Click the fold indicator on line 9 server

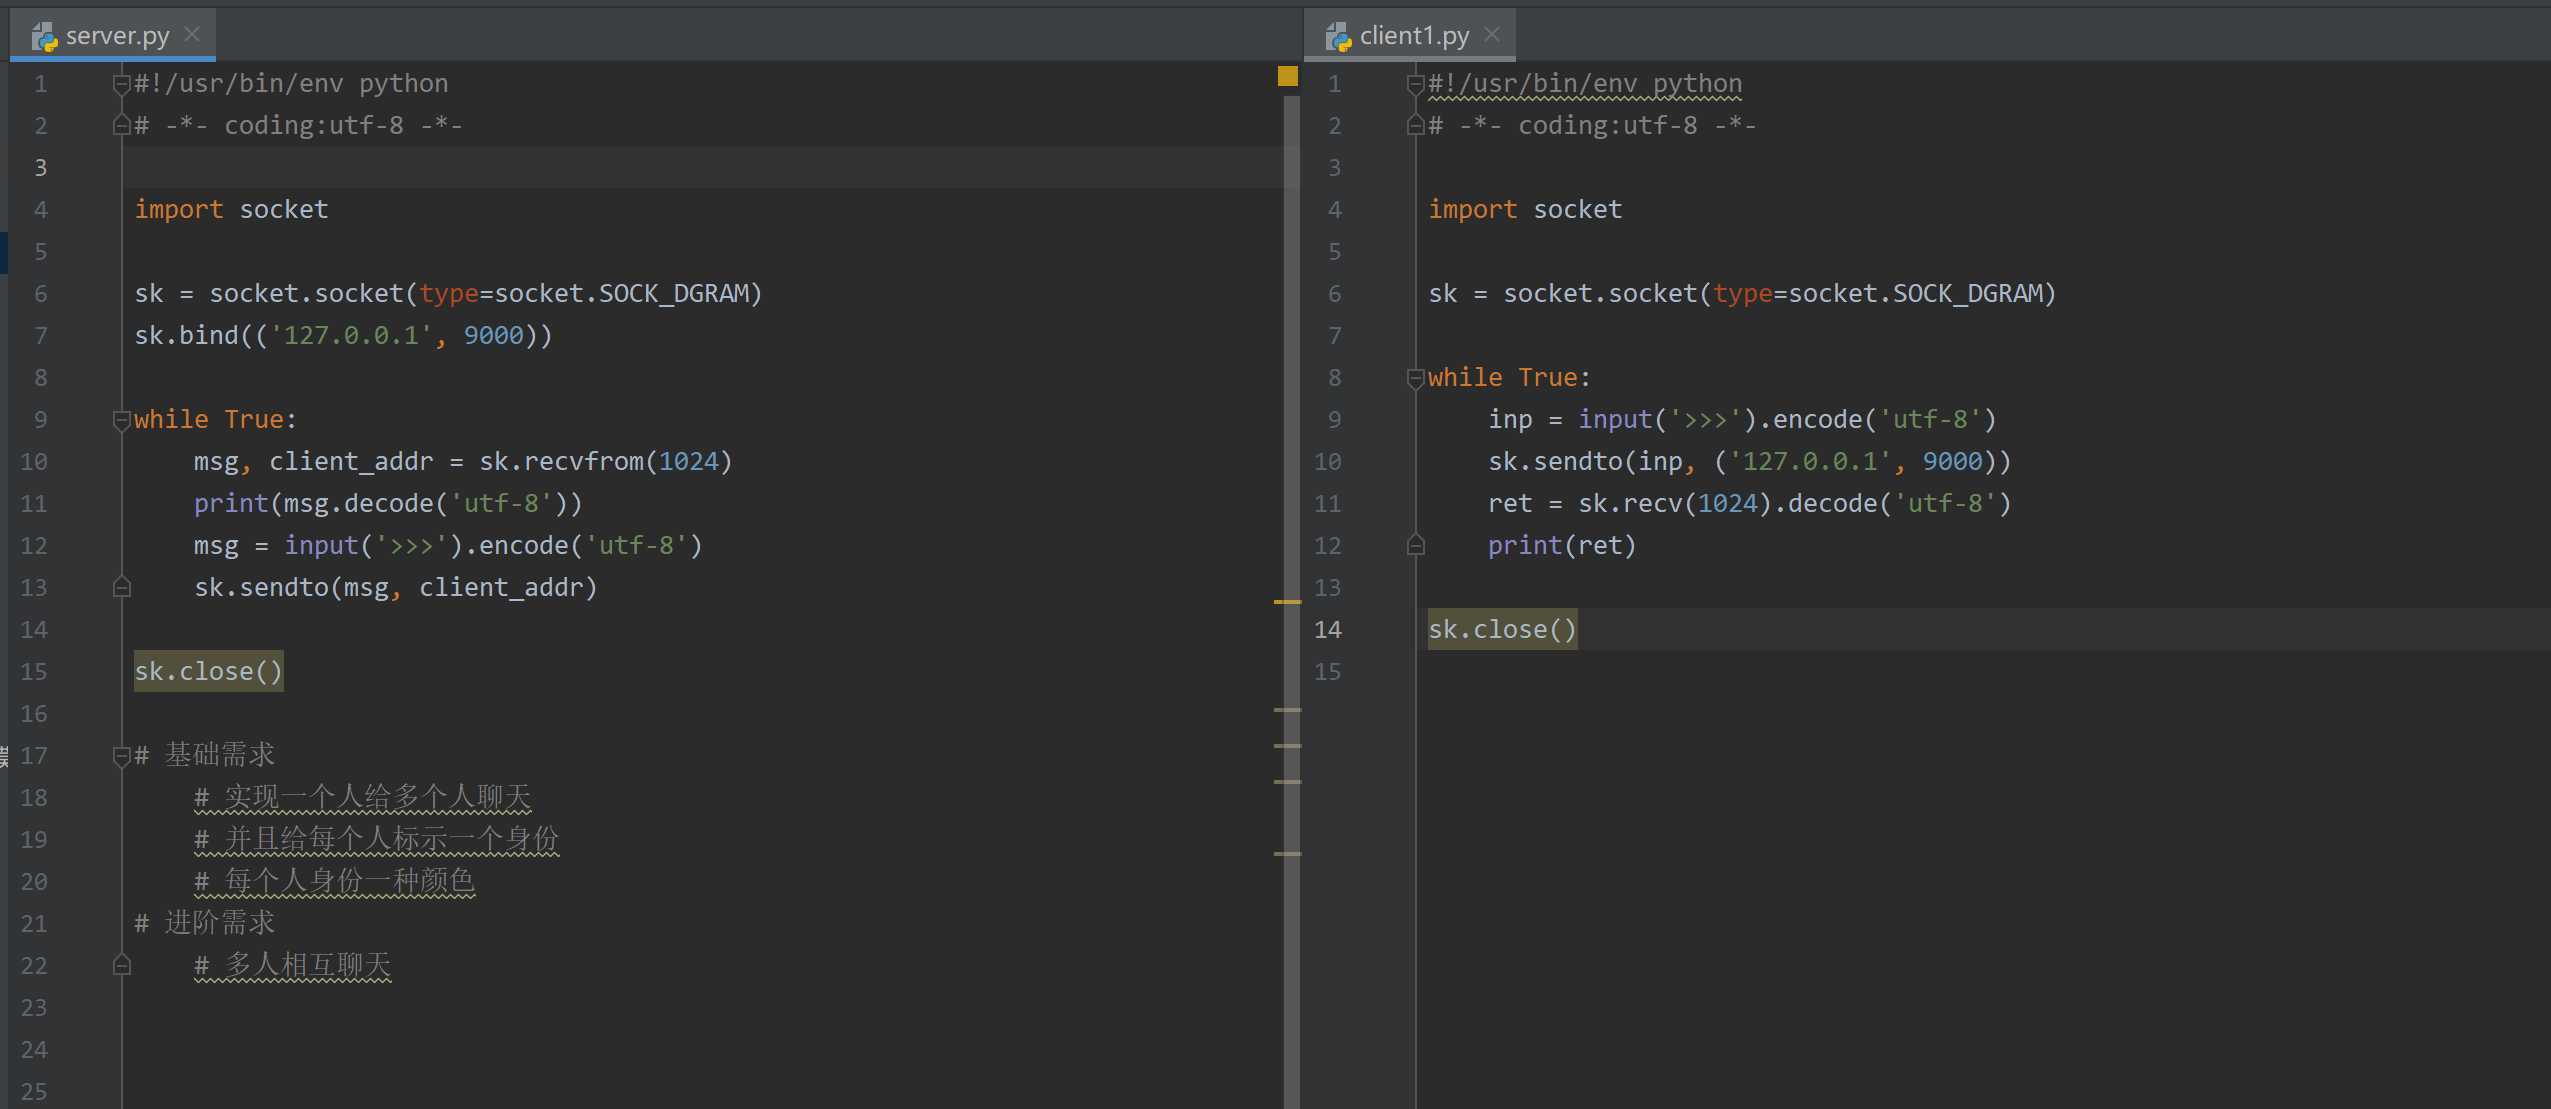click(120, 420)
